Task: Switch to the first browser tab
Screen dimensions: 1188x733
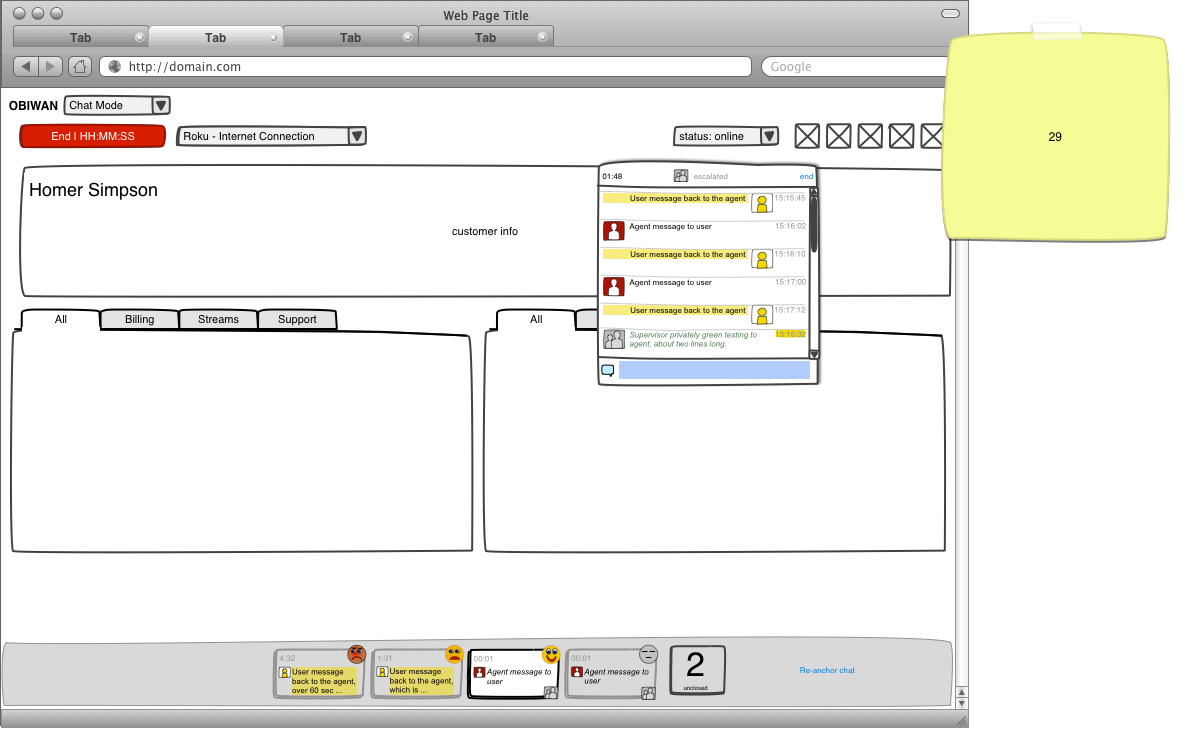Action: [x=80, y=37]
